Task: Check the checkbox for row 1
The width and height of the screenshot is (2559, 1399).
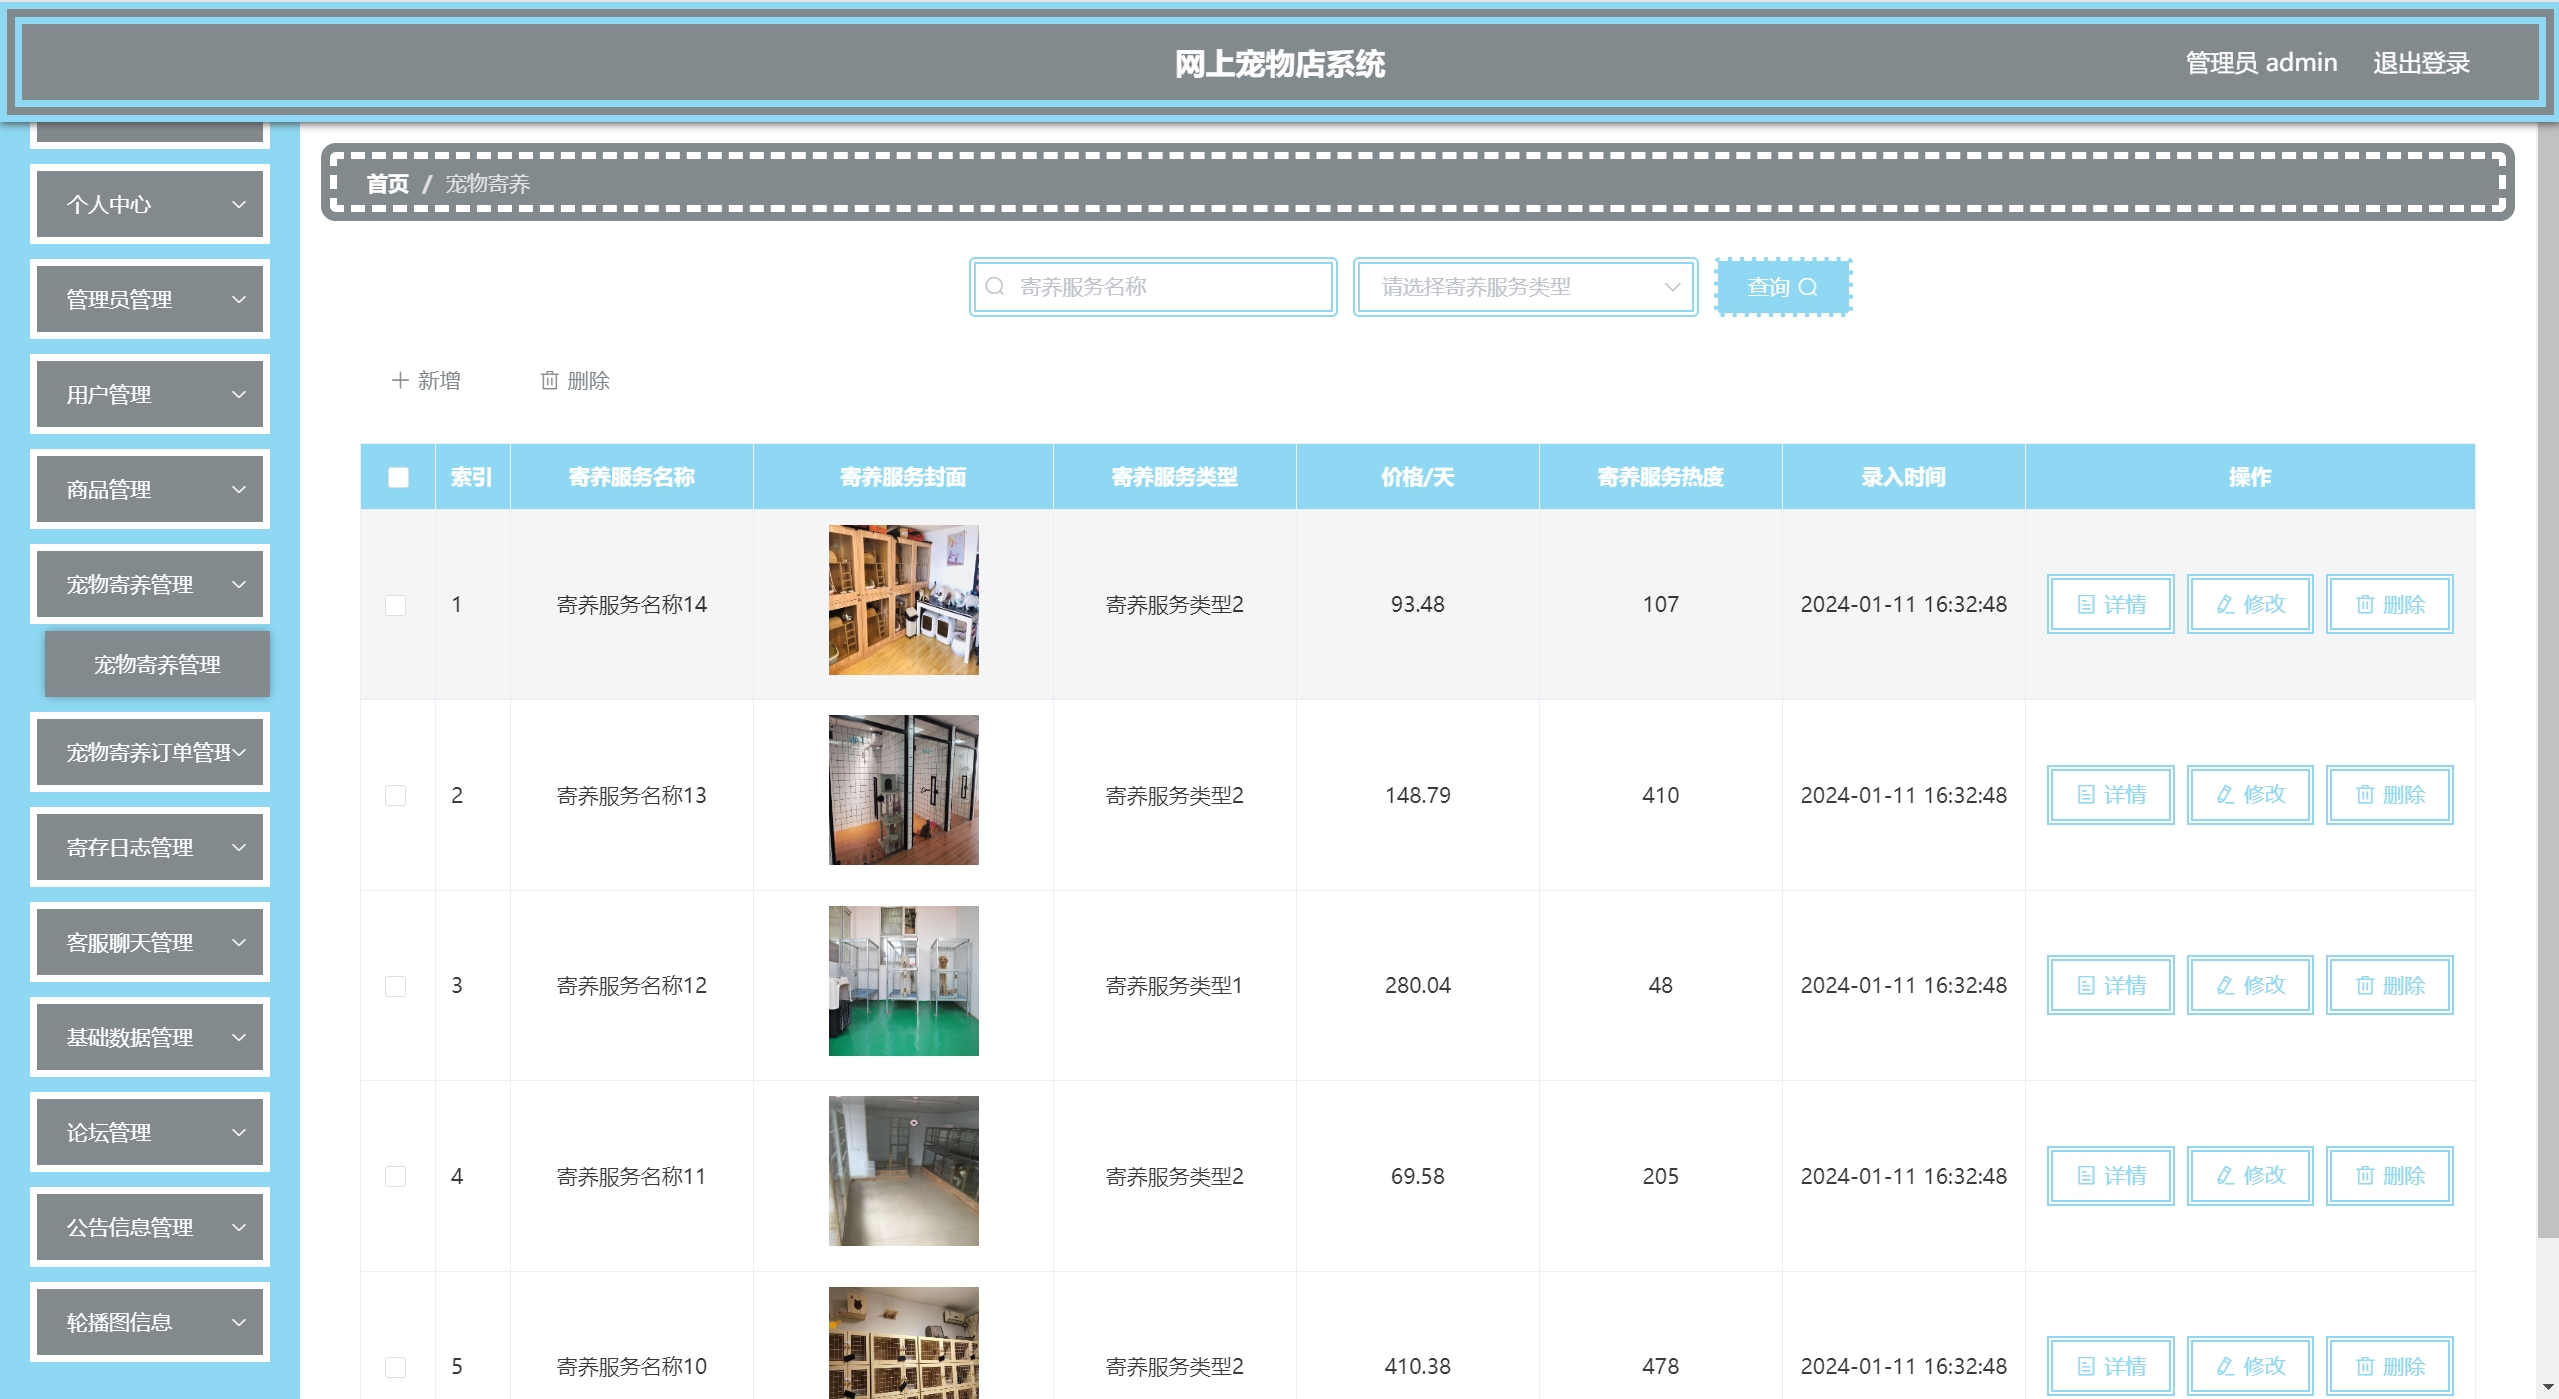Action: click(396, 605)
